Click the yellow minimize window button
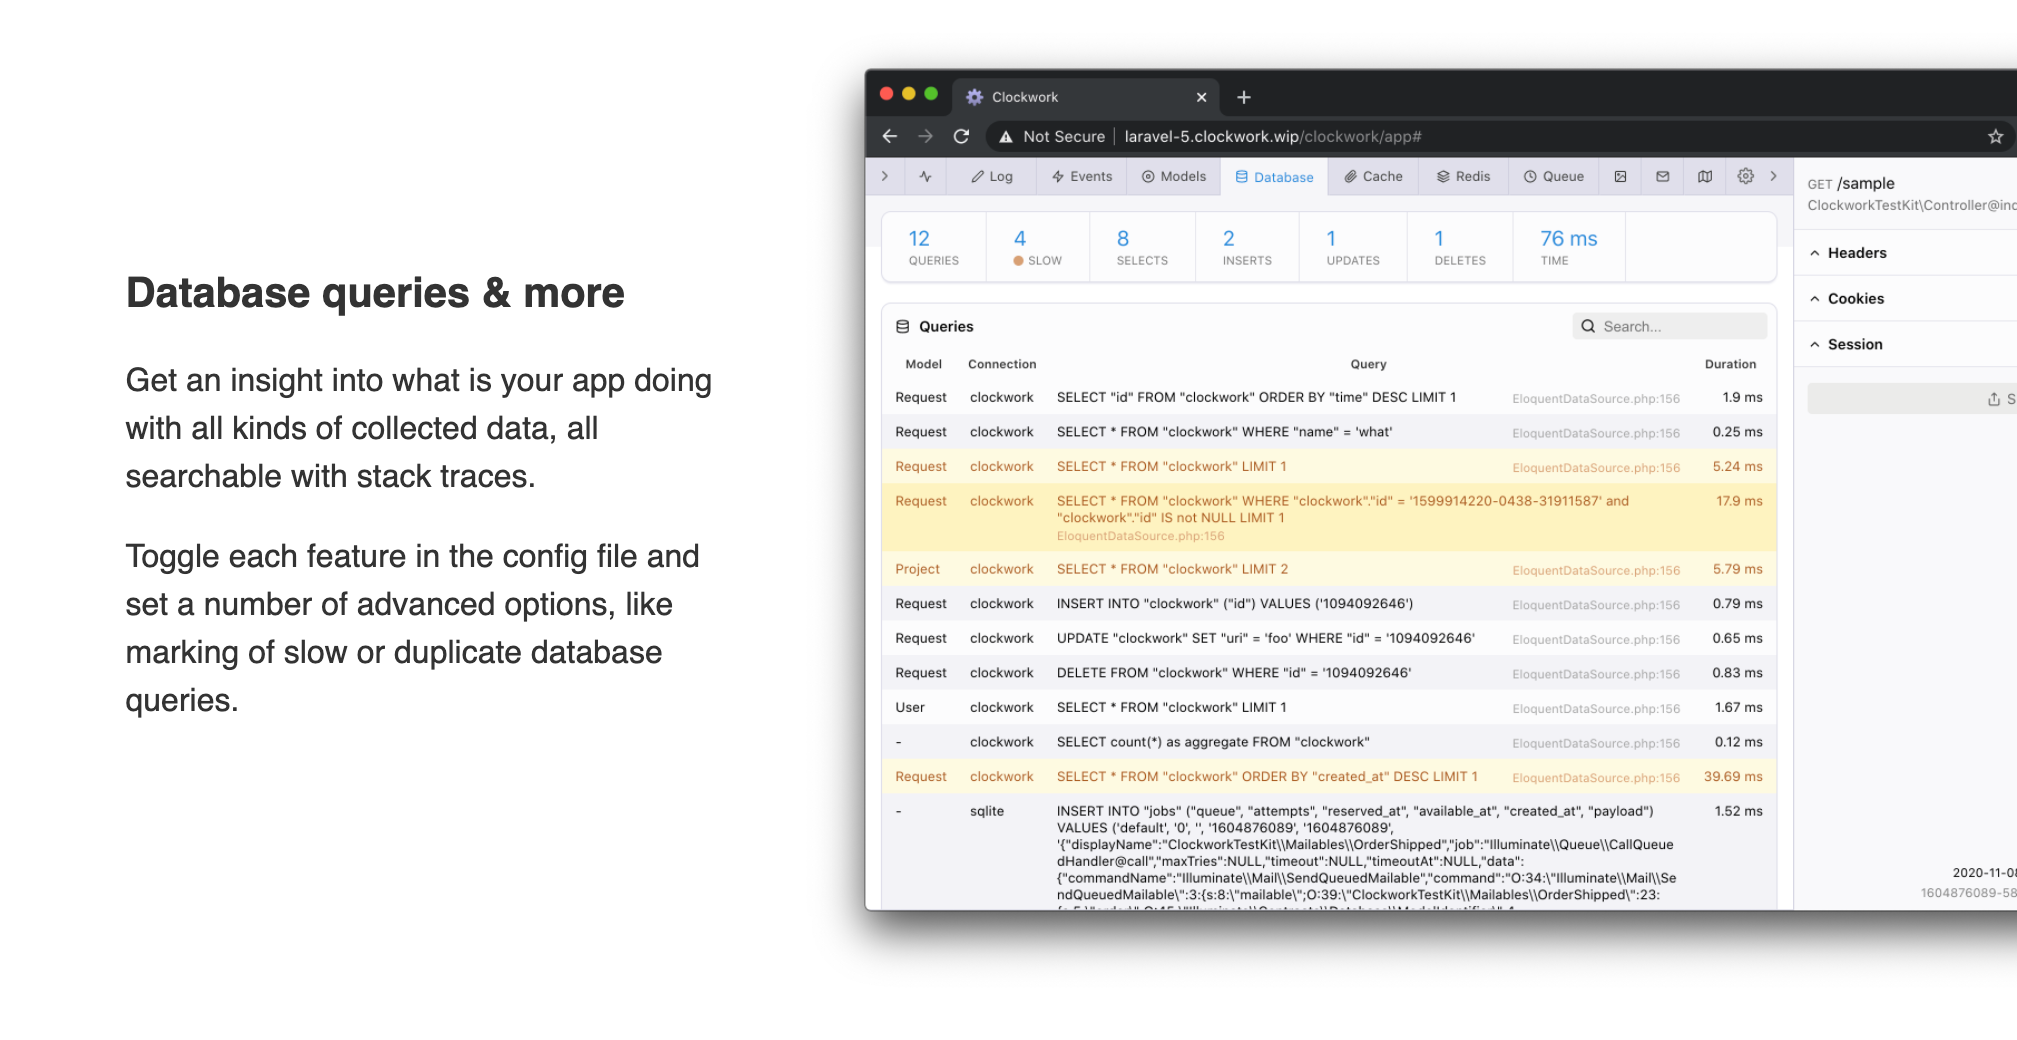This screenshot has height=1040, width=2017. (x=909, y=94)
